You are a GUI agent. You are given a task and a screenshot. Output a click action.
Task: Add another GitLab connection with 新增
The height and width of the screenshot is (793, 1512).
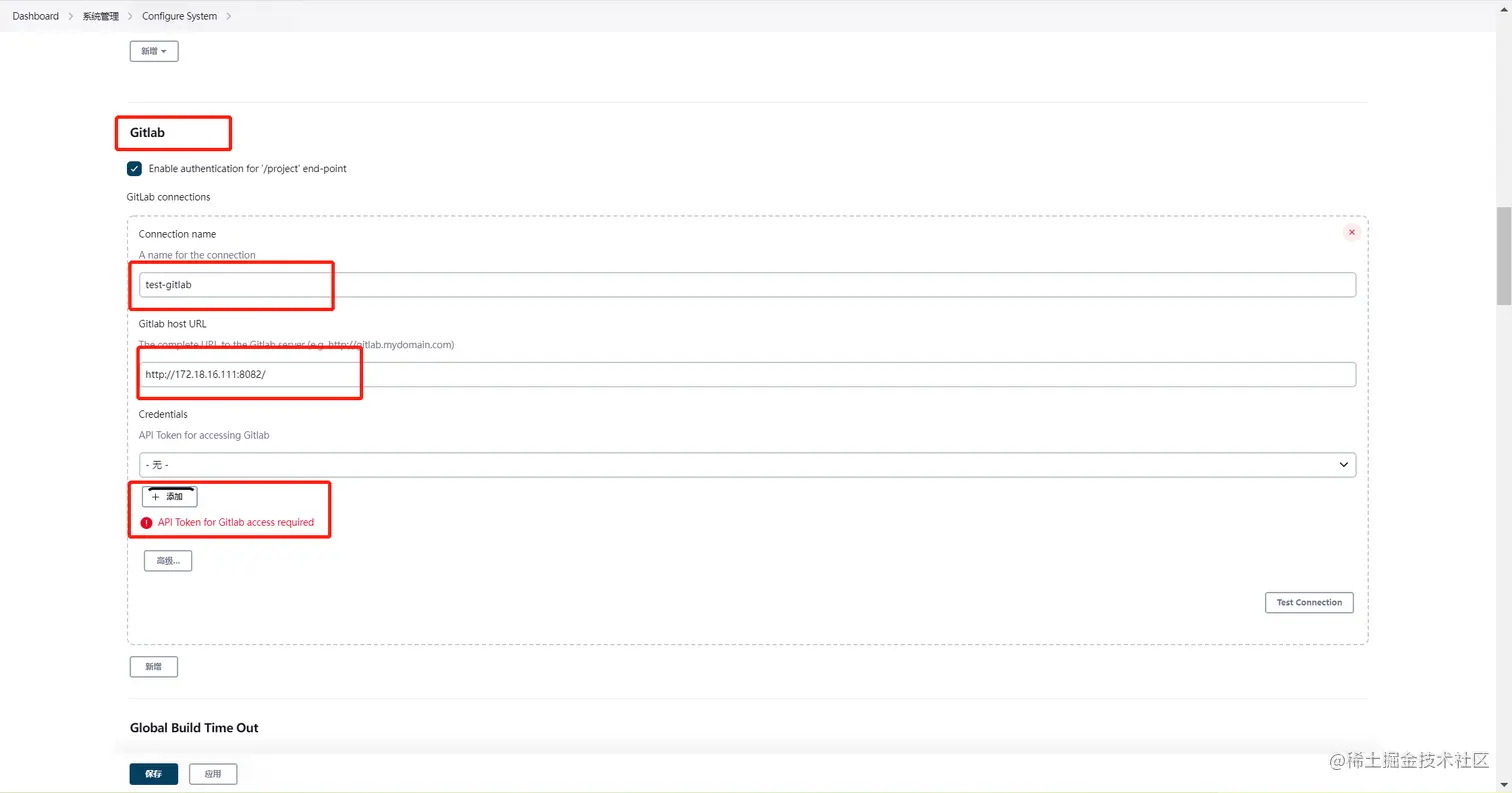[153, 666]
